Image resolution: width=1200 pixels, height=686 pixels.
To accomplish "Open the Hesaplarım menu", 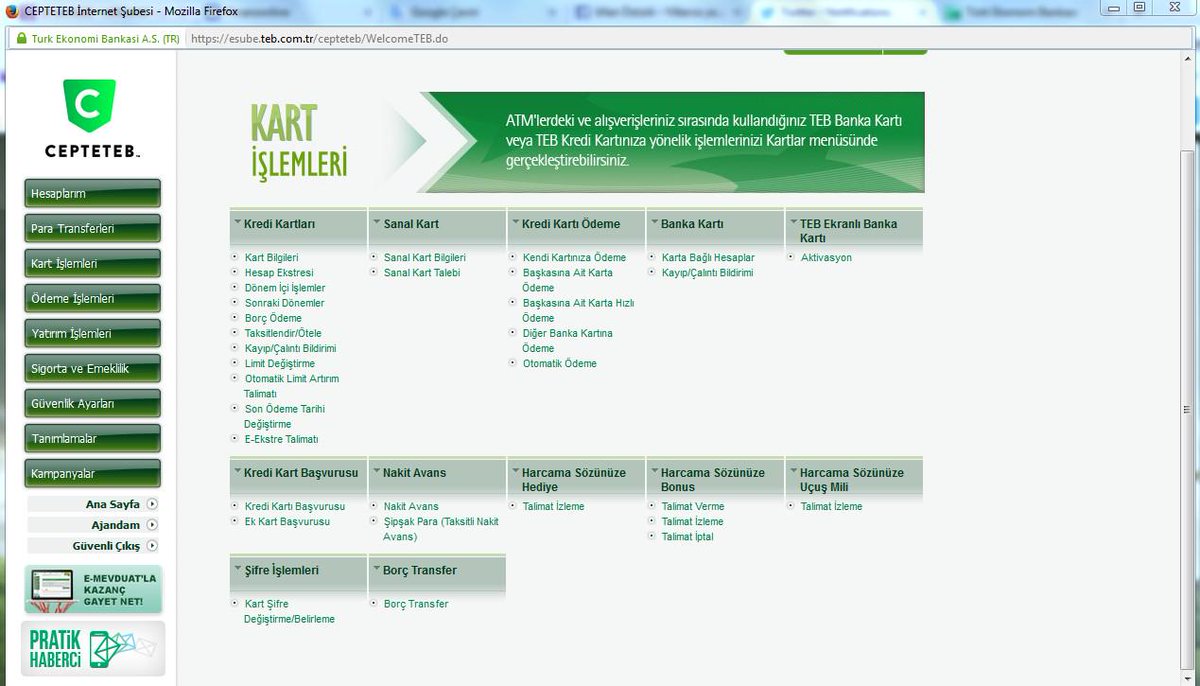I will (93, 193).
